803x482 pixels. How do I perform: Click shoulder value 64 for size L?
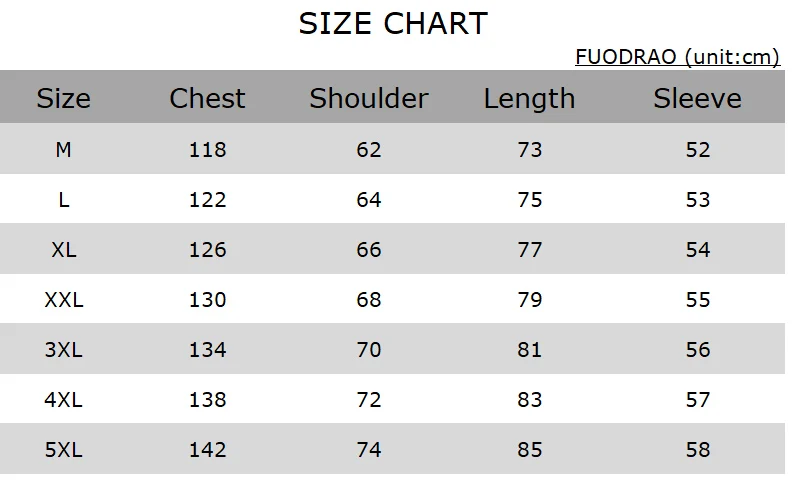coord(369,199)
